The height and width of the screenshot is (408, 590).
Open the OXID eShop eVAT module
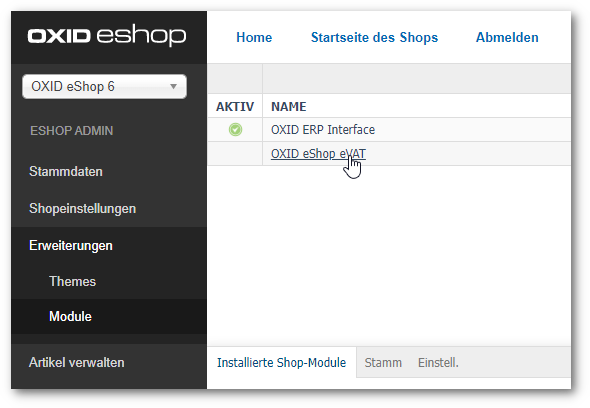point(318,154)
